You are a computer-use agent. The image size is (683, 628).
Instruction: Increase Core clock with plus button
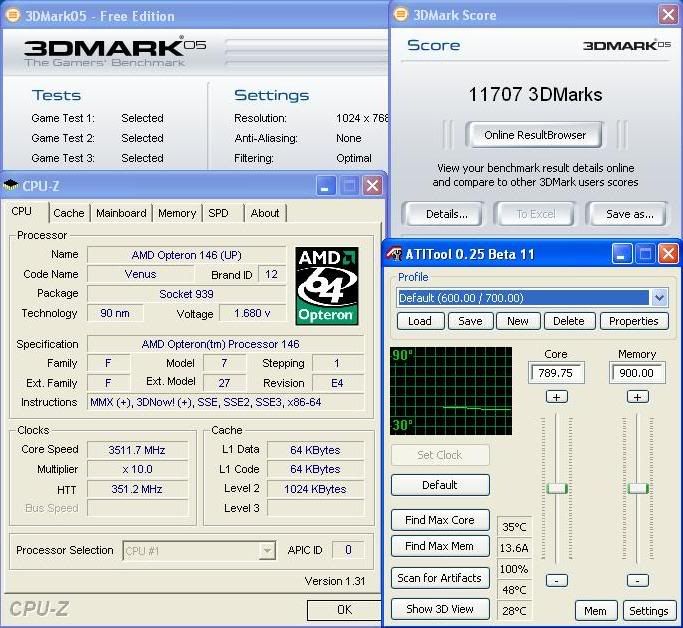556,397
